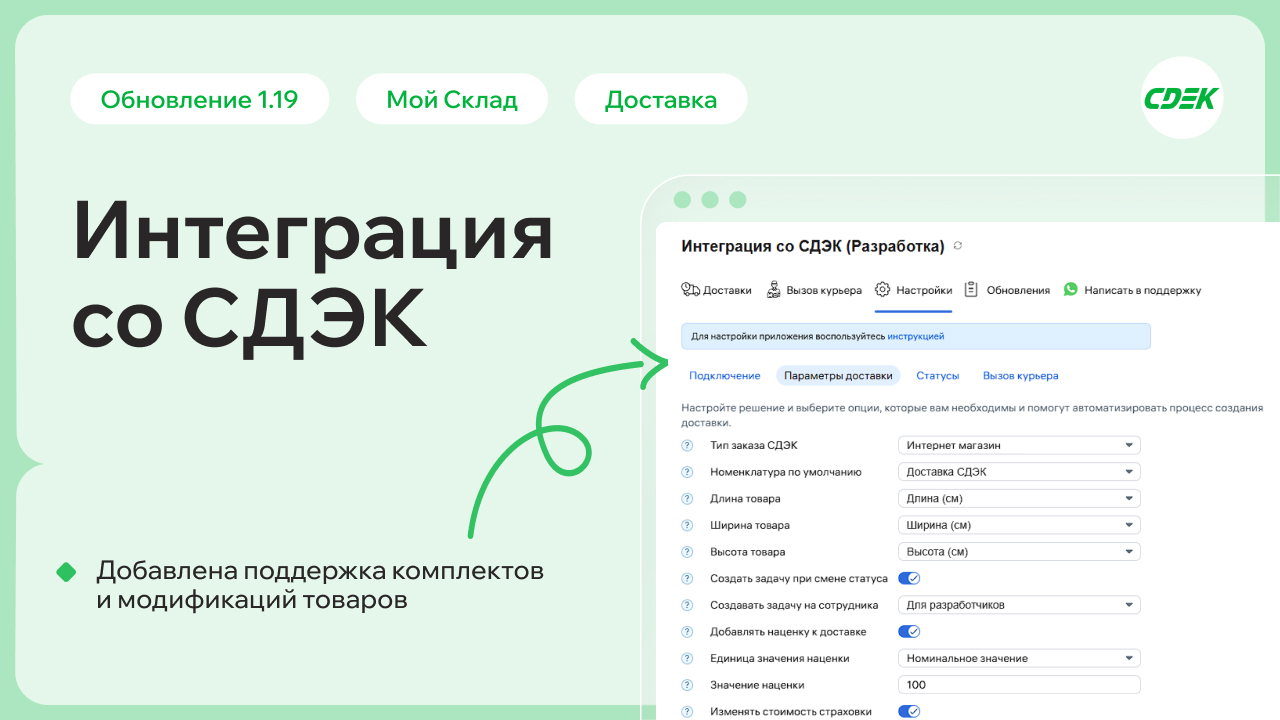This screenshot has width=1280, height=720.
Task: Toggle Создать задачу при смене статуса switch
Action: pyautogui.click(x=909, y=578)
